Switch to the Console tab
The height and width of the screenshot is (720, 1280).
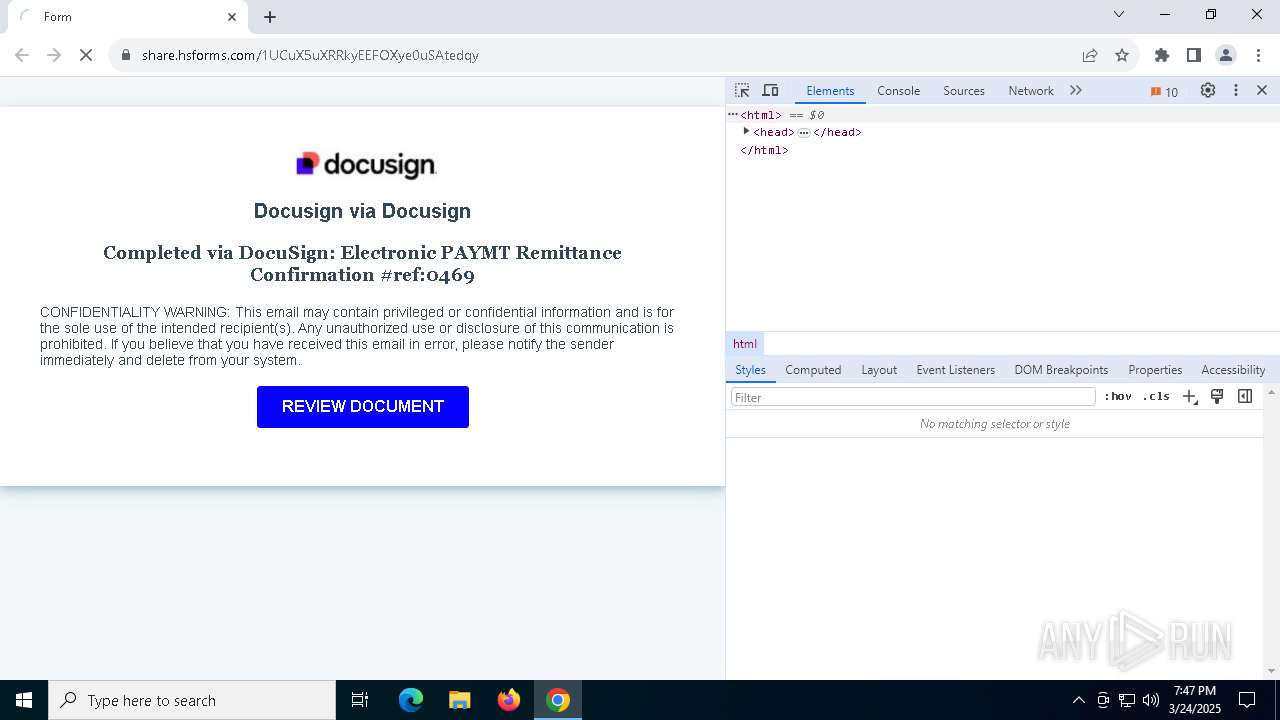(898, 90)
